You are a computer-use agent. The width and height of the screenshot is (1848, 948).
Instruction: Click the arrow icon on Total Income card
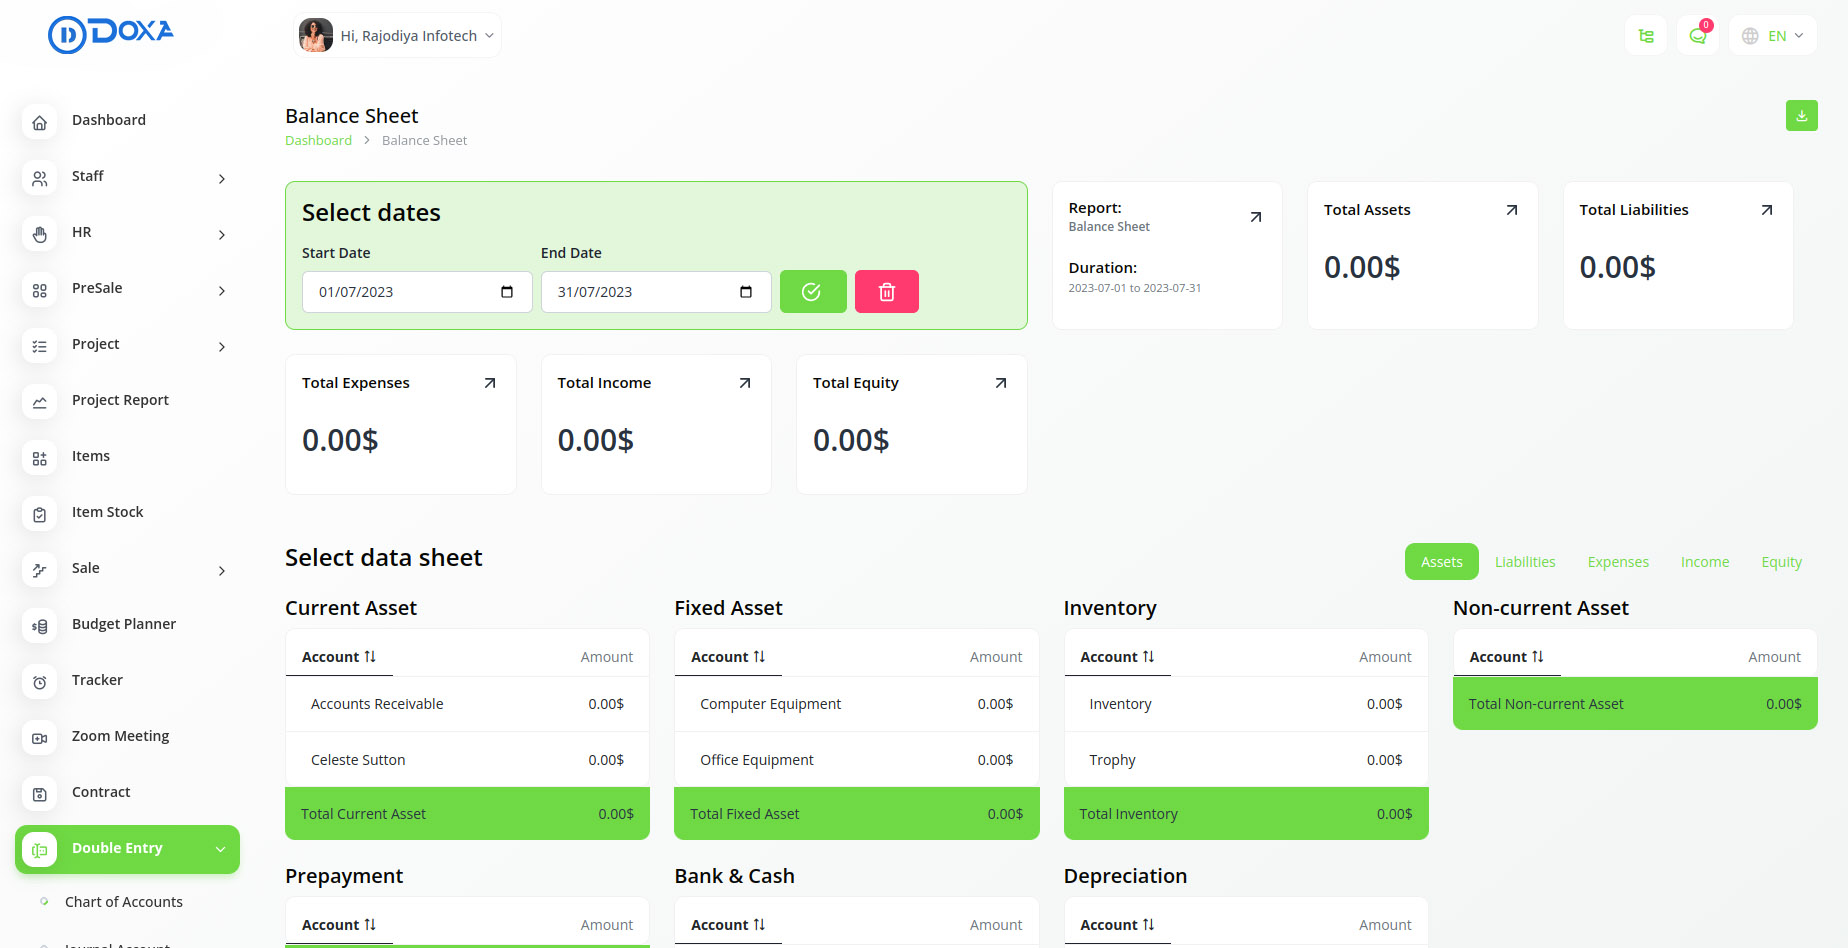[744, 383]
